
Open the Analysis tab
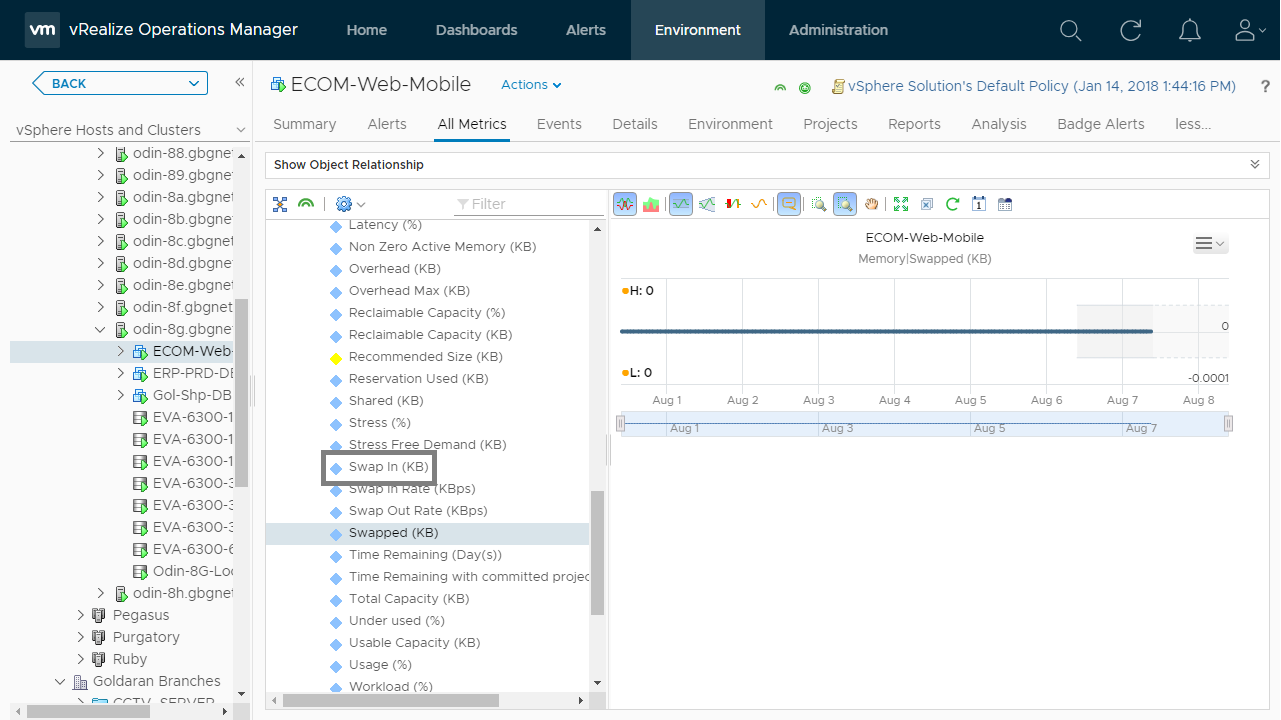pos(999,124)
